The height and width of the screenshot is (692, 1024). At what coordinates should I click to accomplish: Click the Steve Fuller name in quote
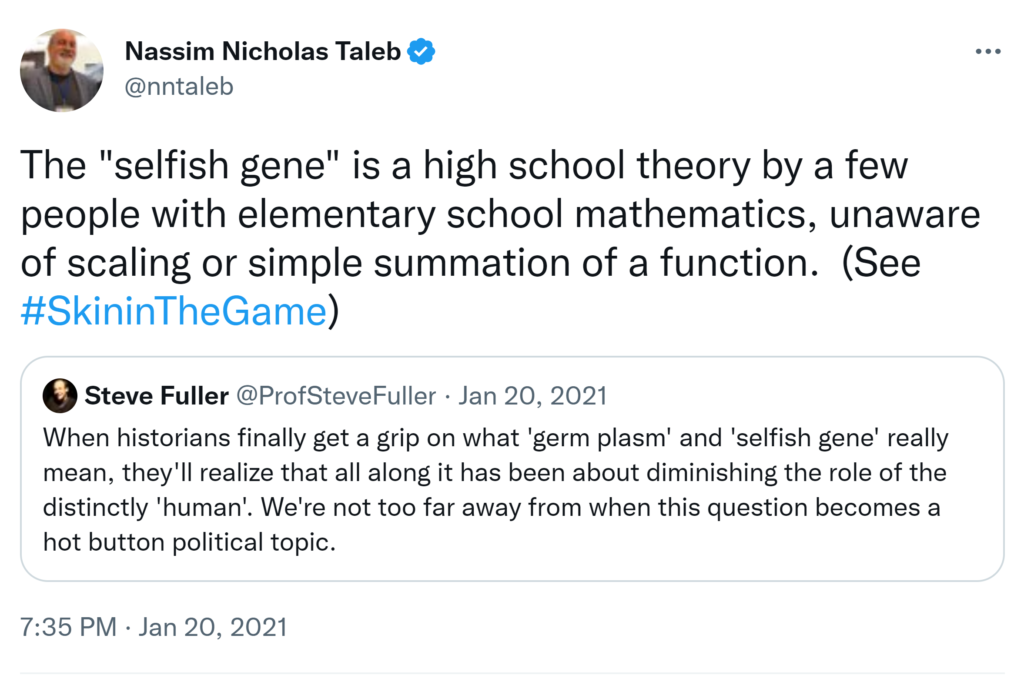pyautogui.click(x=156, y=396)
